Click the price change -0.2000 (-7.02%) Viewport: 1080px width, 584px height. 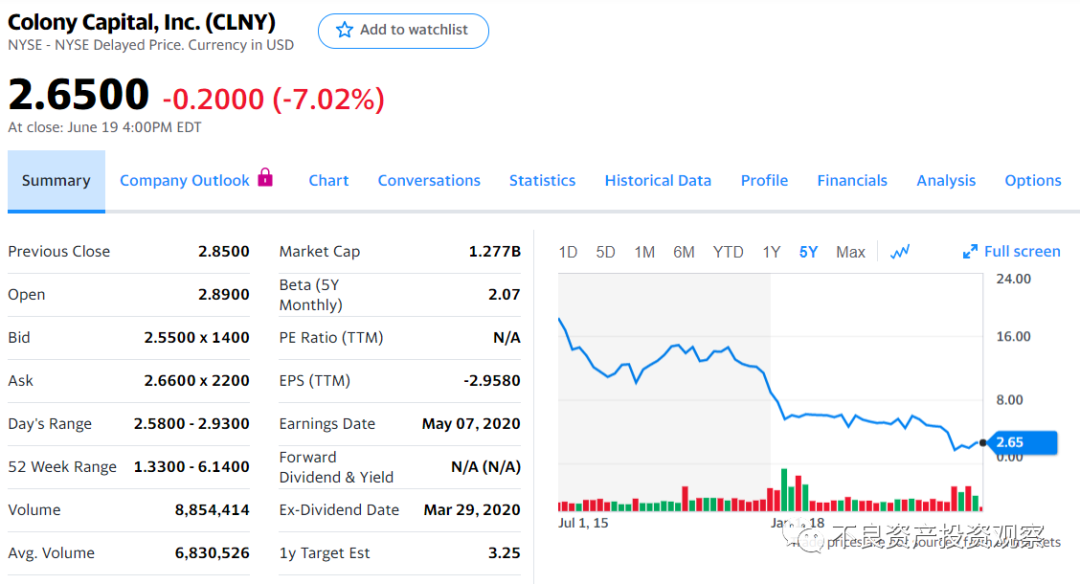273,99
